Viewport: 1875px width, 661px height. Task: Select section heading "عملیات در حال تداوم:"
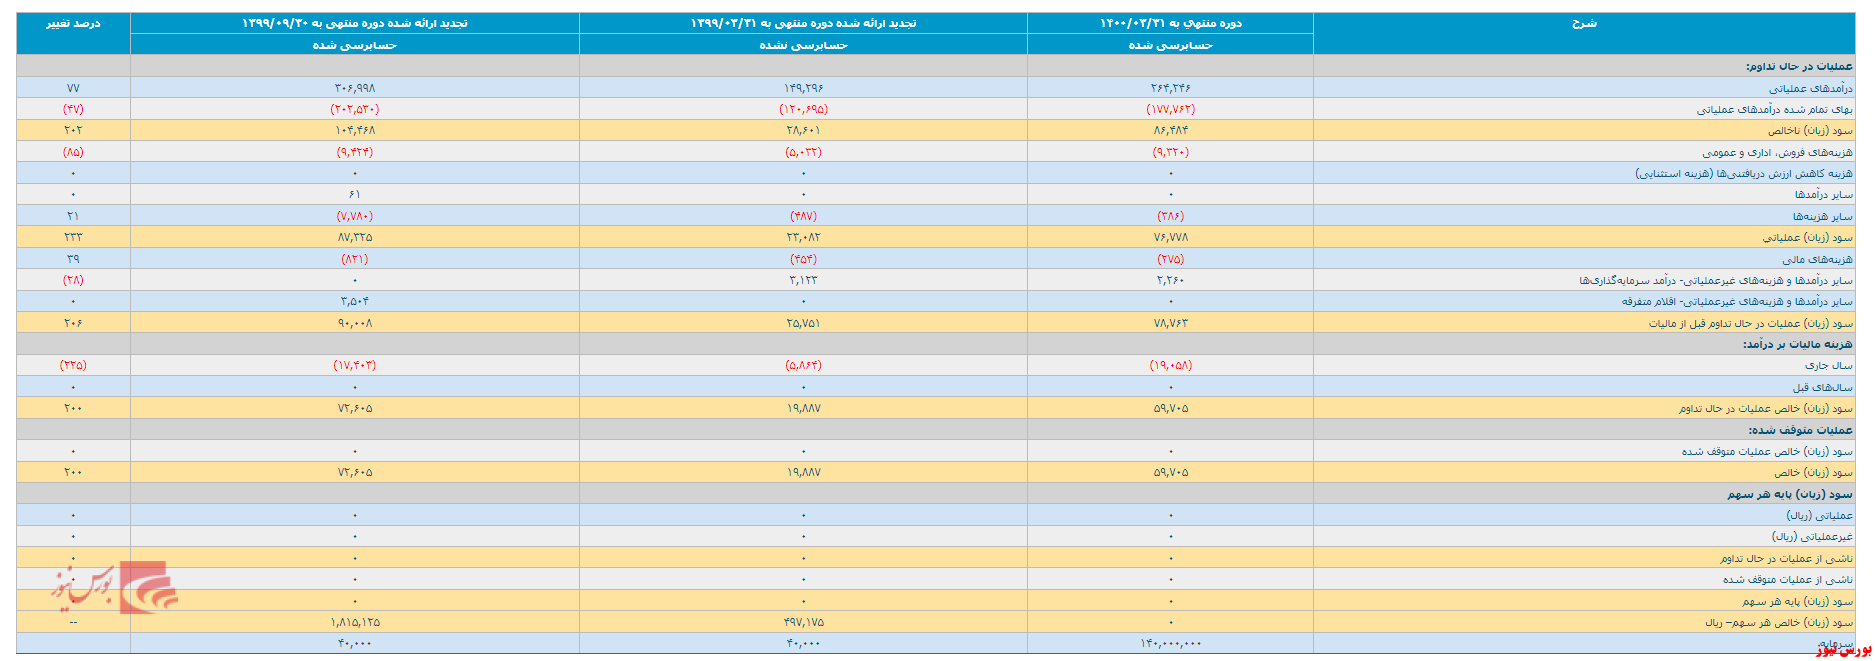1799,66
